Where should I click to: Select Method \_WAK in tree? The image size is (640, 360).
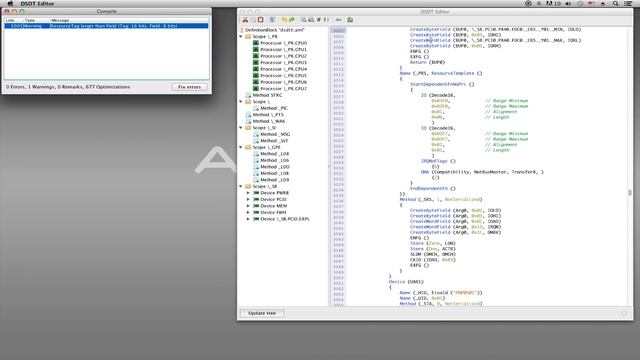pyautogui.click(x=269, y=121)
